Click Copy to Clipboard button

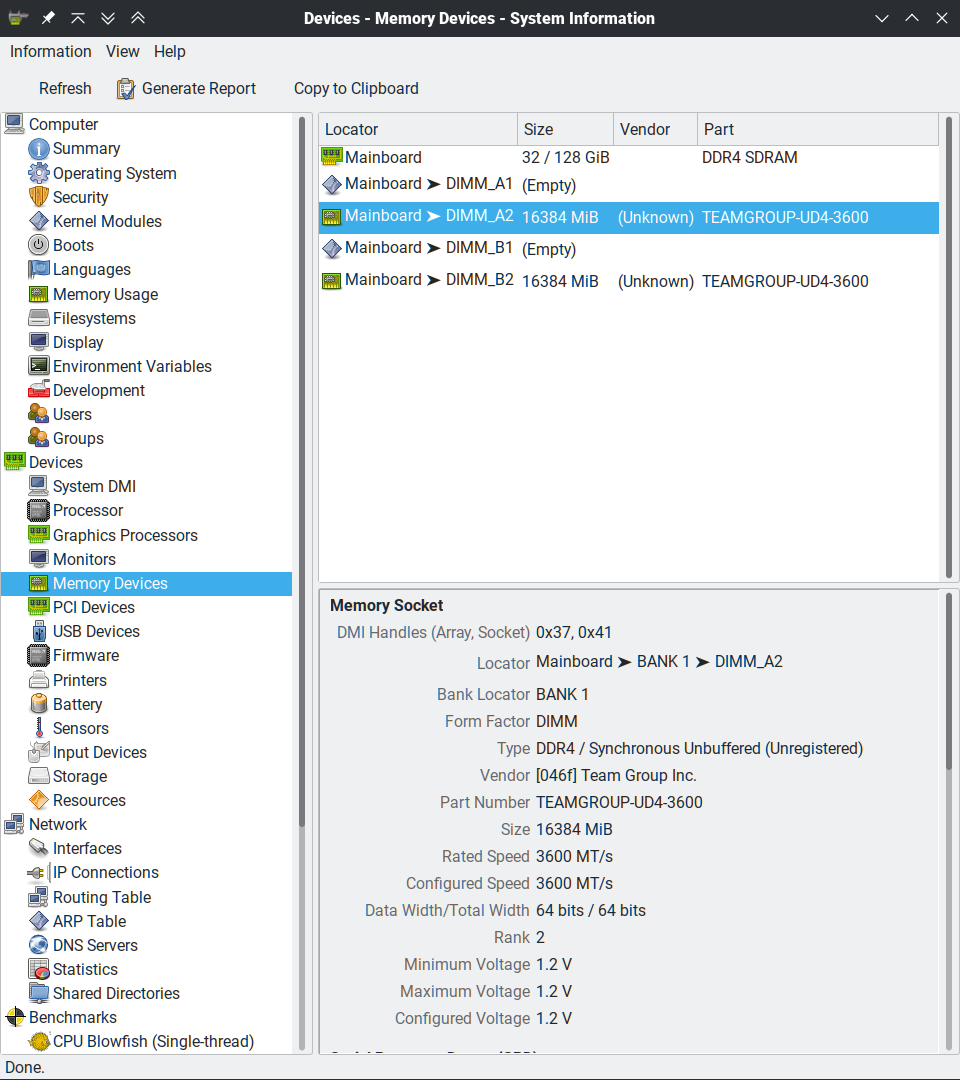[x=356, y=89]
